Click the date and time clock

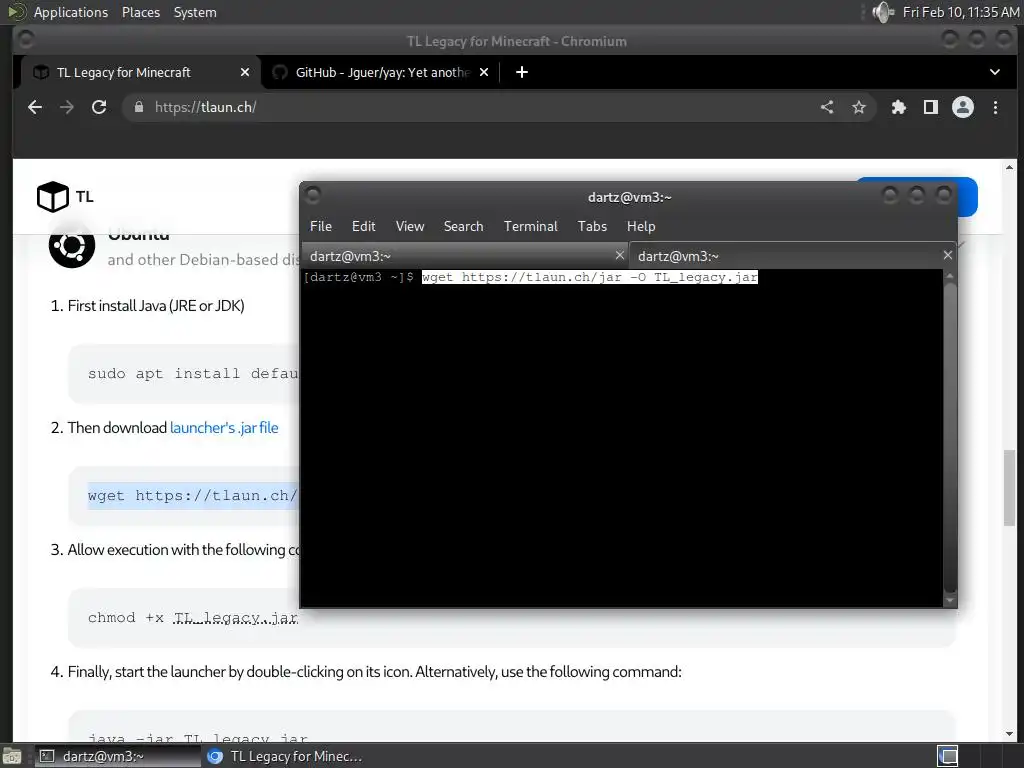coord(961,12)
